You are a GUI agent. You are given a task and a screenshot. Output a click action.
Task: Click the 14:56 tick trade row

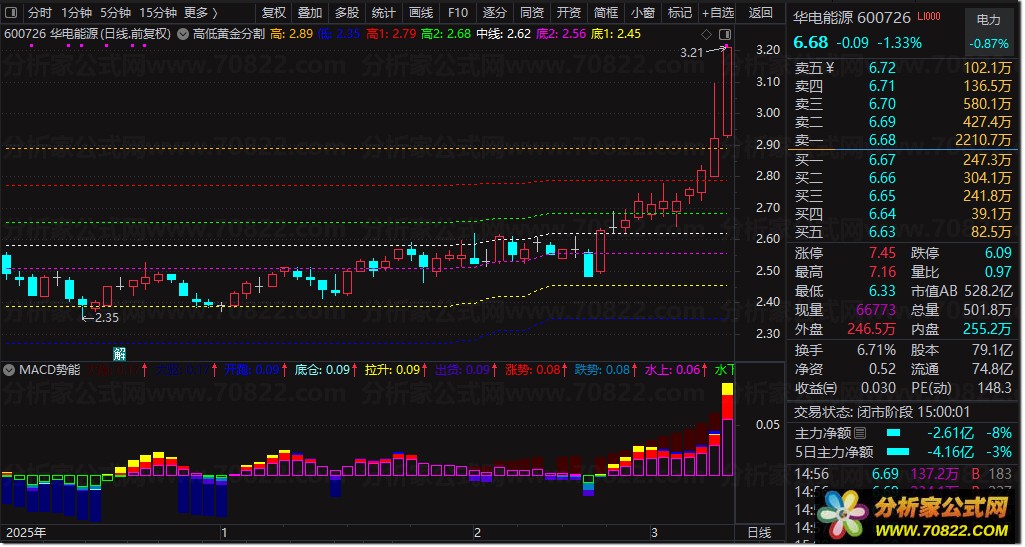903,474
